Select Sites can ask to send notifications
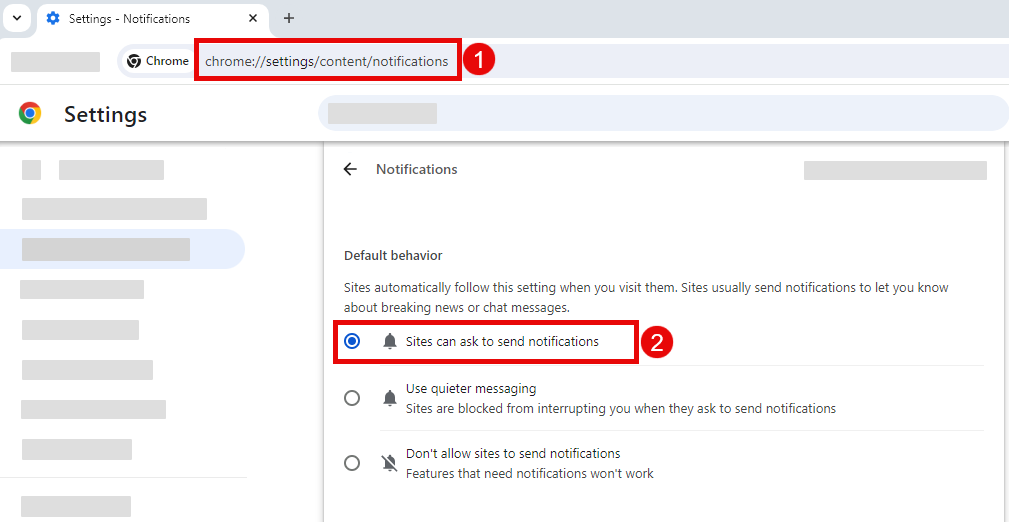This screenshot has width=1009, height=522. click(x=352, y=341)
